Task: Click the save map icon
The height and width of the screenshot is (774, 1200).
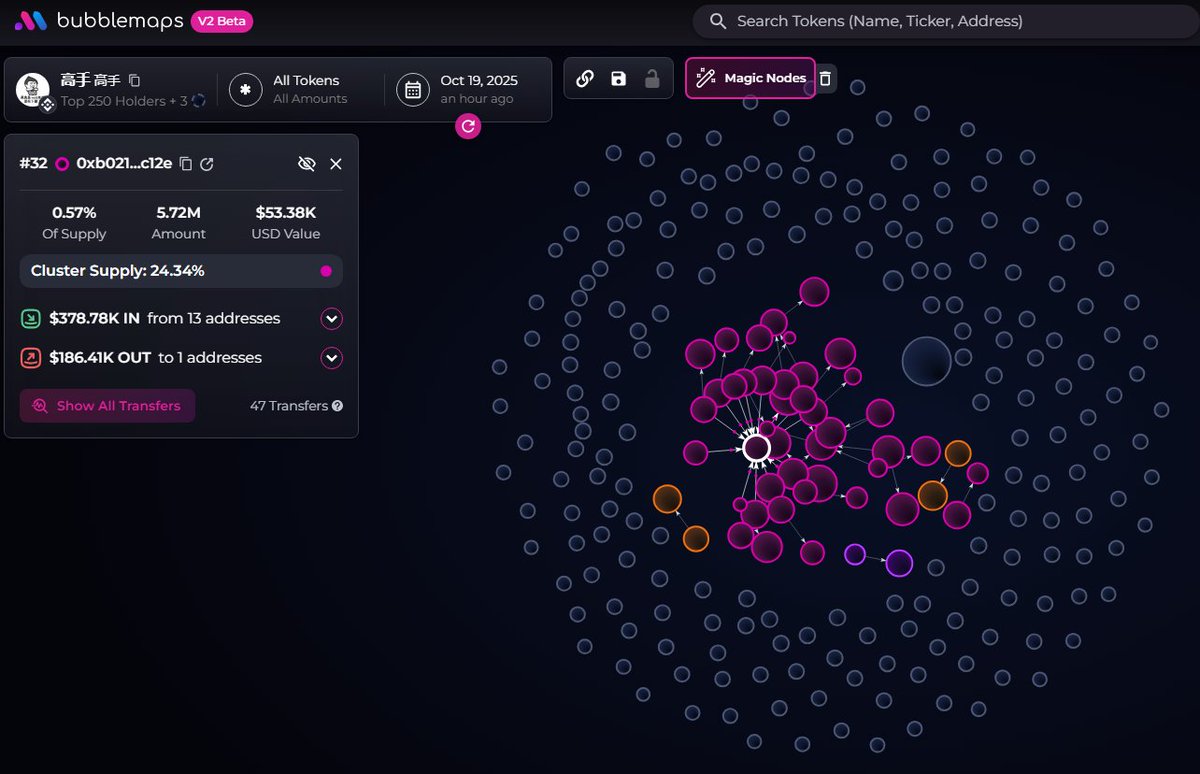Action: (618, 78)
